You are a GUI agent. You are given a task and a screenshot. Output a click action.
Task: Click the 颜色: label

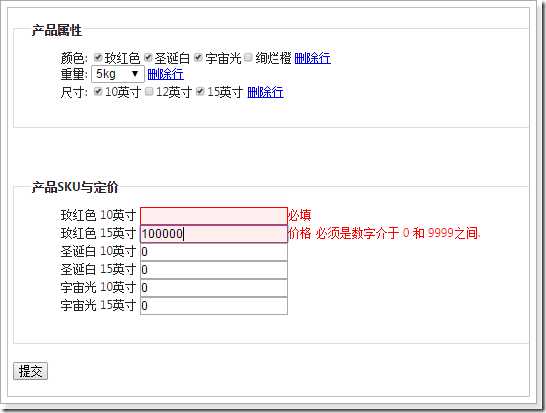coord(74,58)
